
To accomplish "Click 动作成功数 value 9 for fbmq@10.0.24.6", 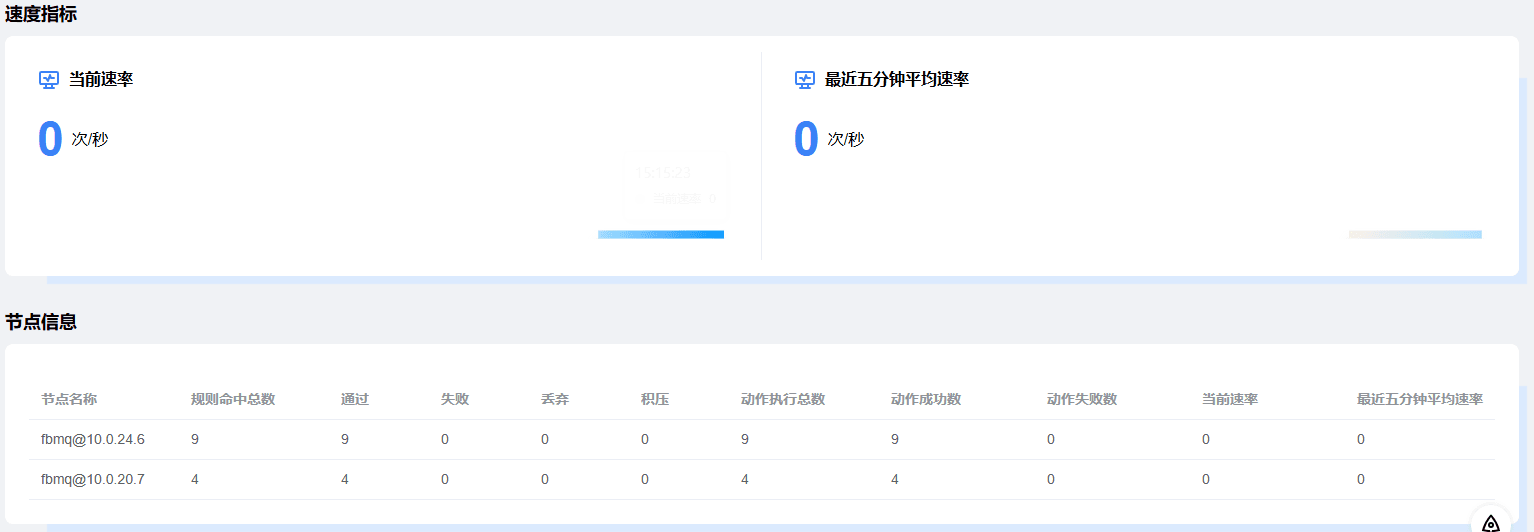I will click(x=895, y=439).
